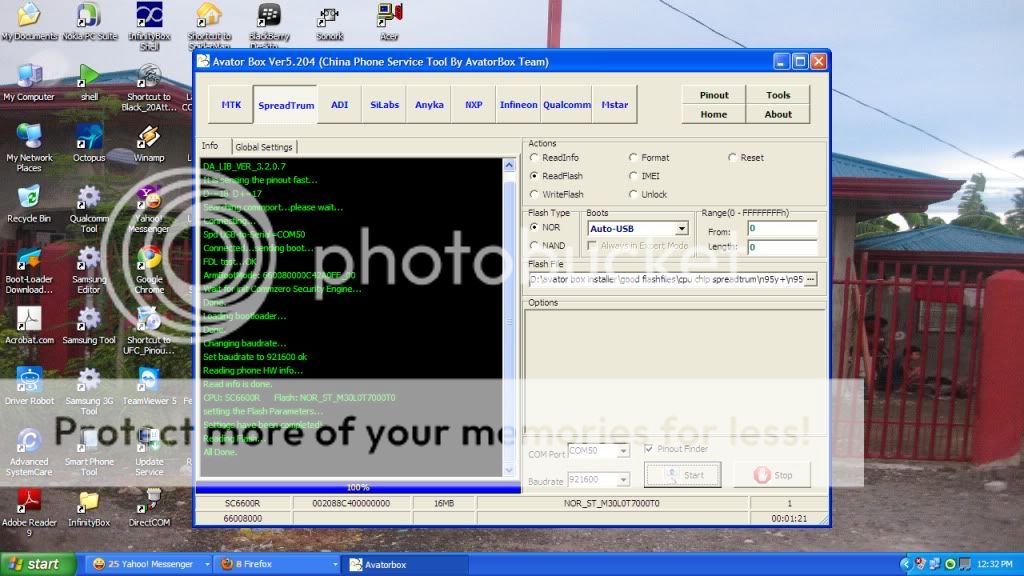Open the Driver Robot desktop icon
Image resolution: width=1024 pixels, height=576 pixels.
(x=29, y=381)
